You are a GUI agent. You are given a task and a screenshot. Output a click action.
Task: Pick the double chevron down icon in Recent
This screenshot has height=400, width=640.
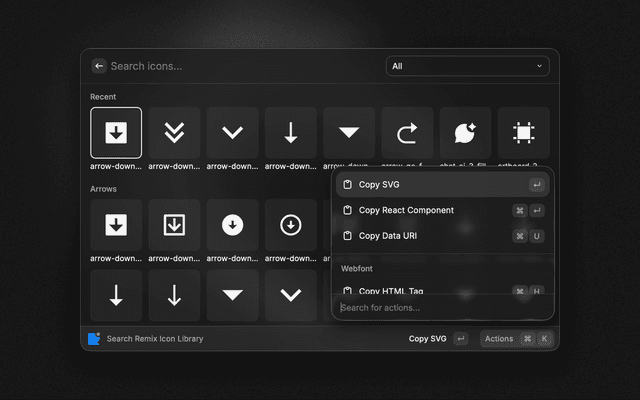174,133
